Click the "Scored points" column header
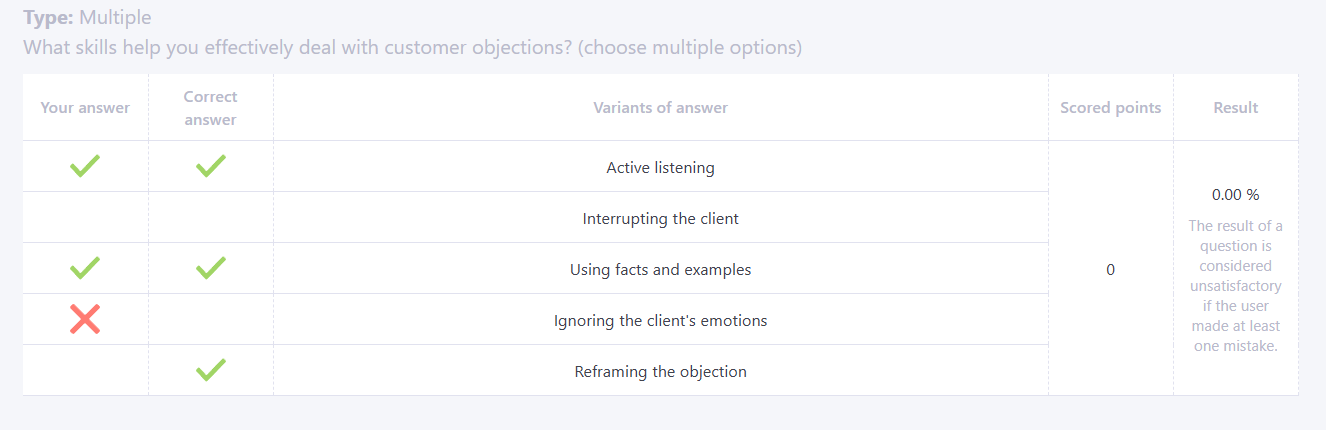The image size is (1326, 430). point(1110,108)
